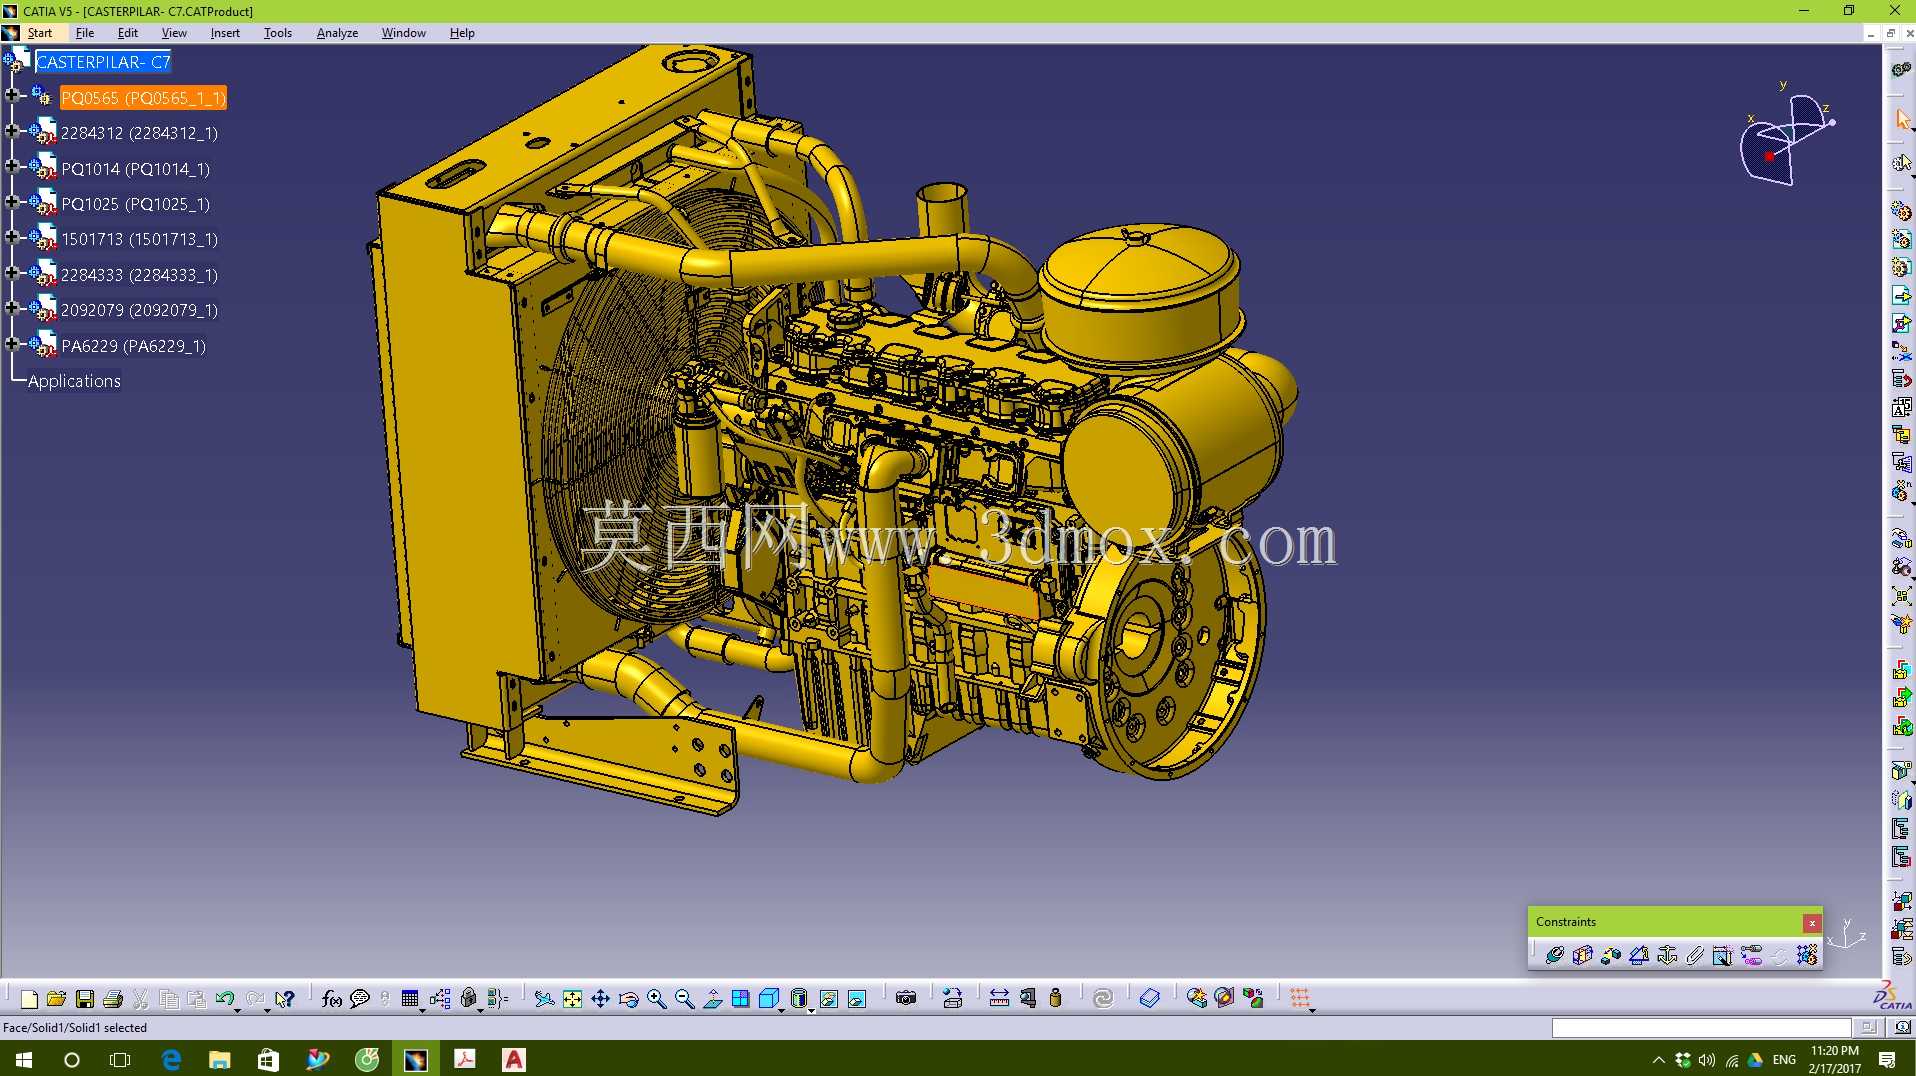Open Windows Start button

[24, 1059]
